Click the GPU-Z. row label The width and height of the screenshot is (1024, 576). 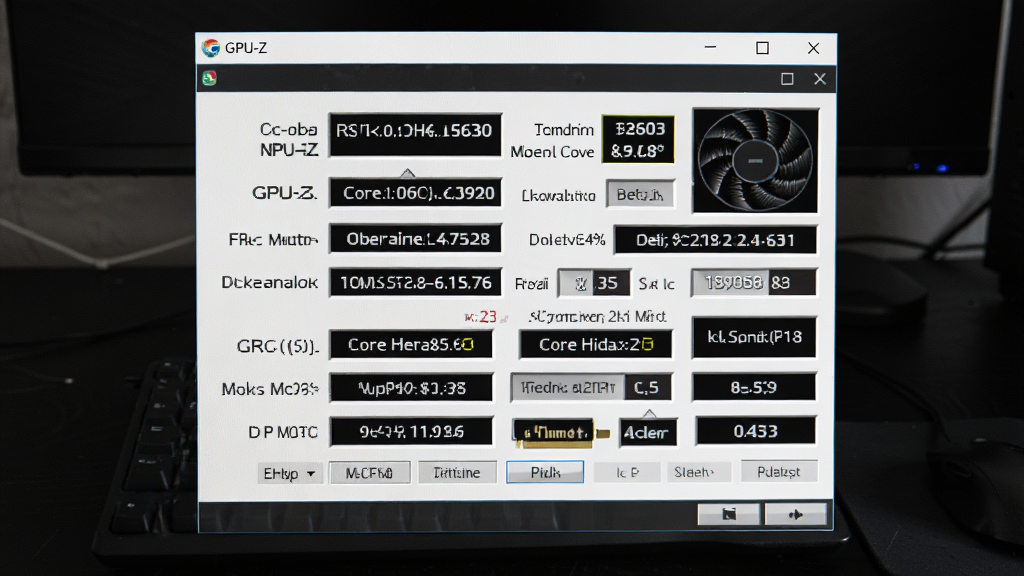pyautogui.click(x=285, y=193)
